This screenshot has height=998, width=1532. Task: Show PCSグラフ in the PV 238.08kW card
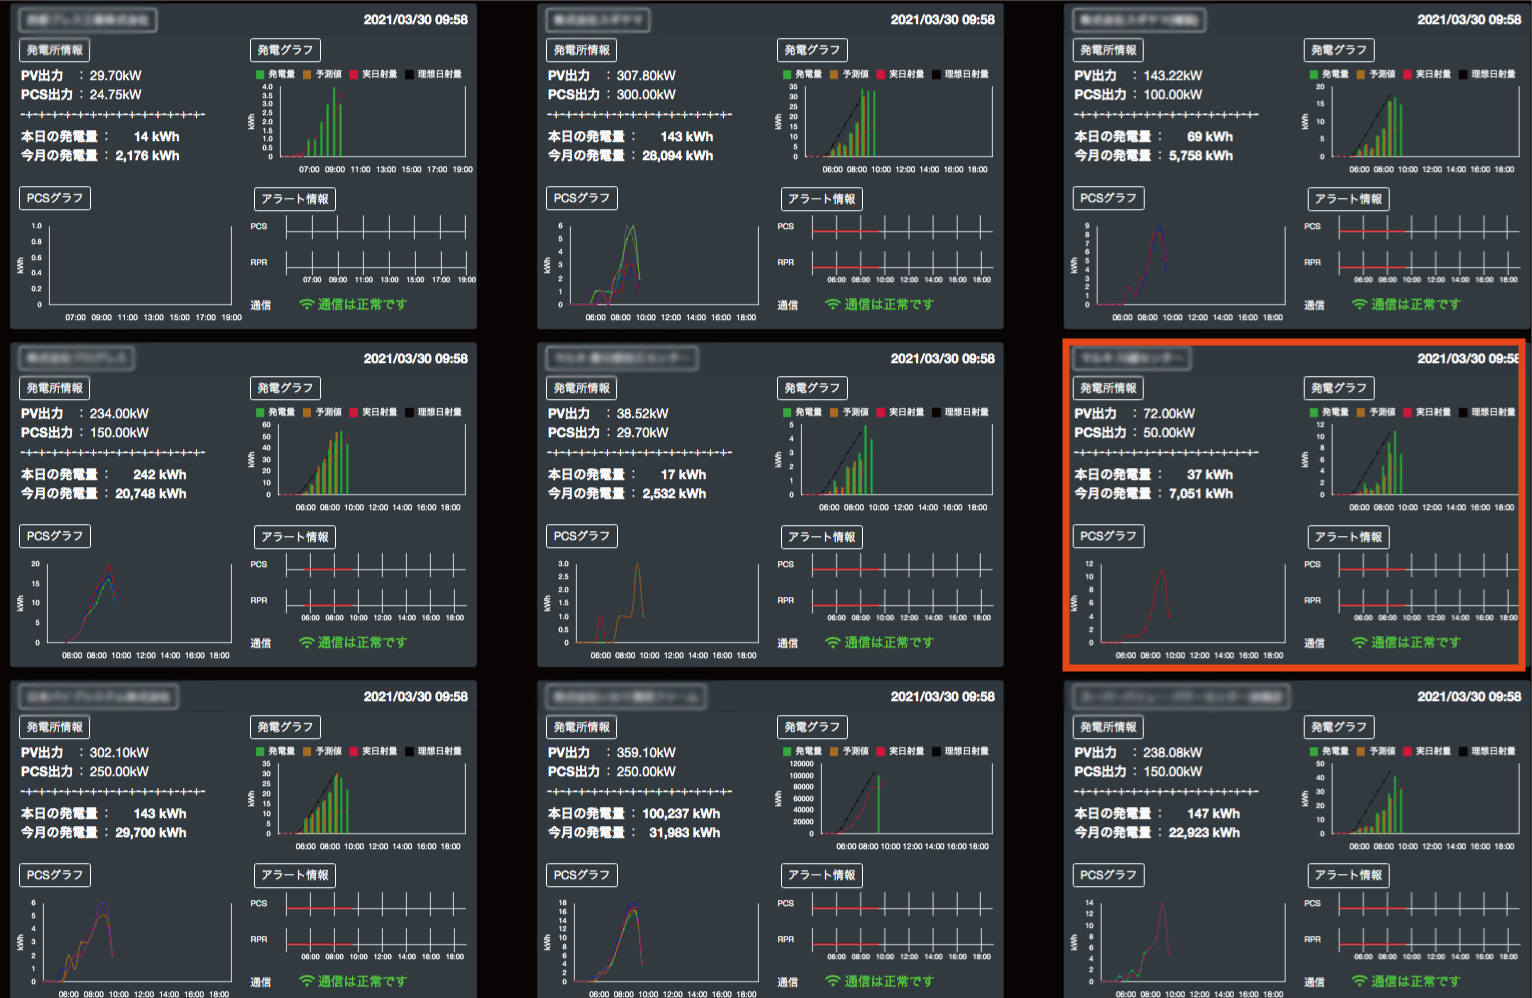coord(1109,875)
